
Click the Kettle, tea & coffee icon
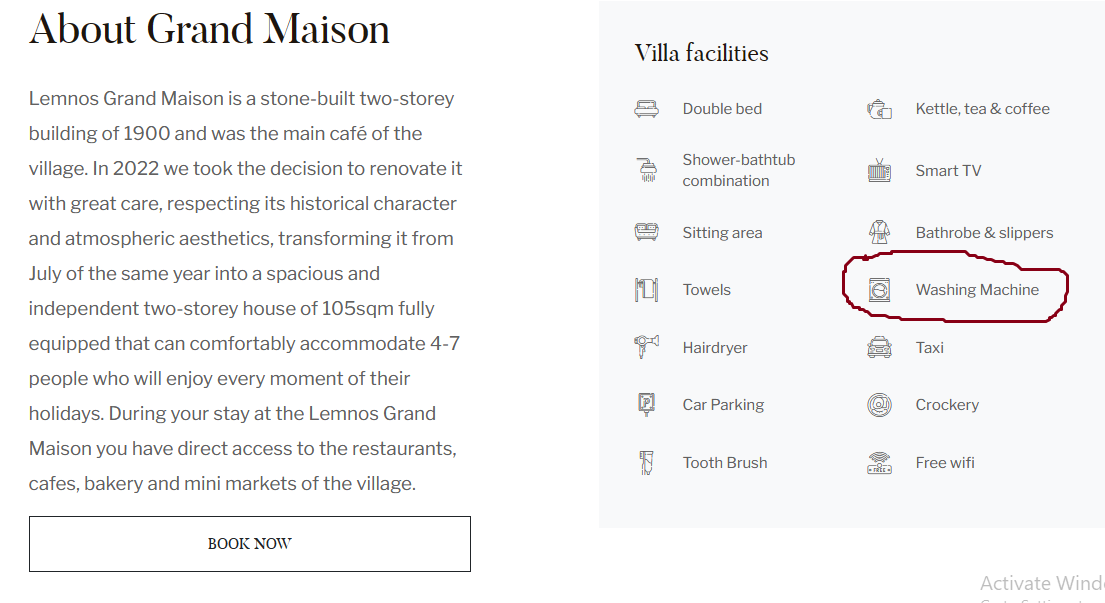tap(879, 109)
